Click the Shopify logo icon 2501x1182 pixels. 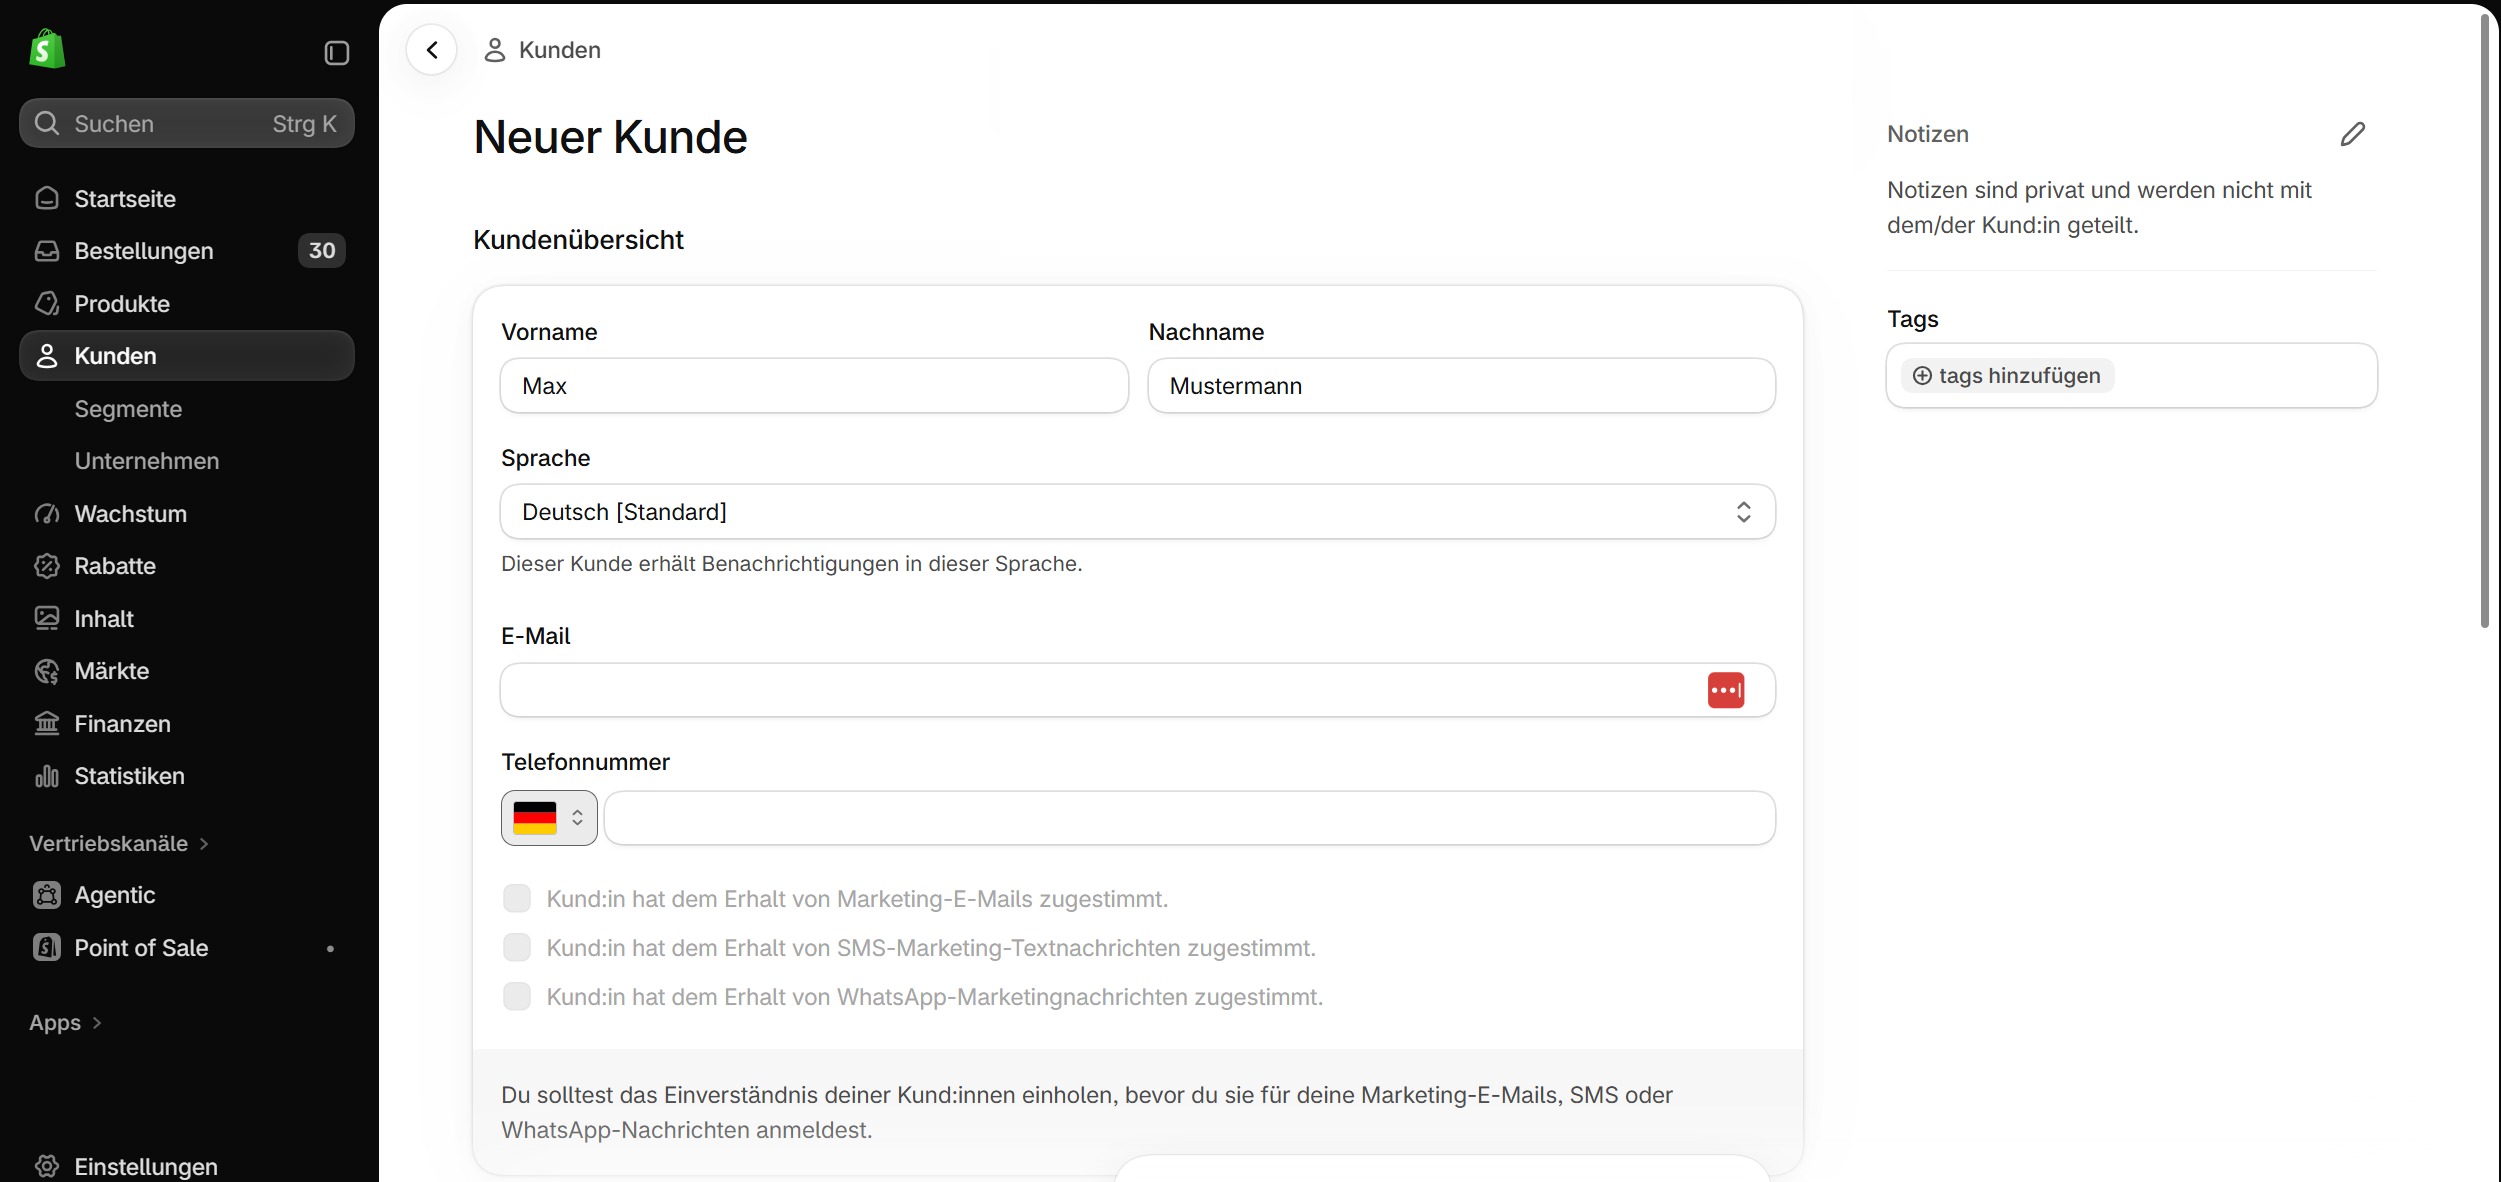pos(47,49)
